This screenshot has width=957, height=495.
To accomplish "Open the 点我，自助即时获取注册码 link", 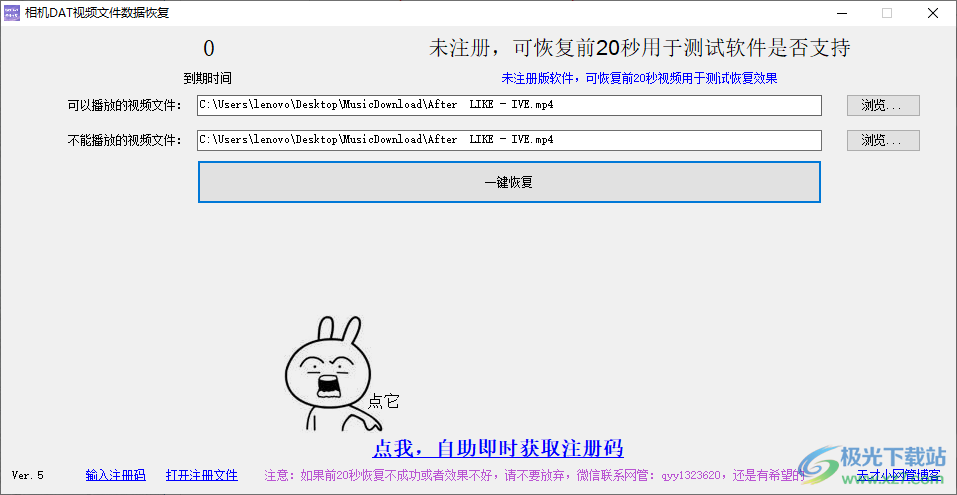I will (x=498, y=448).
